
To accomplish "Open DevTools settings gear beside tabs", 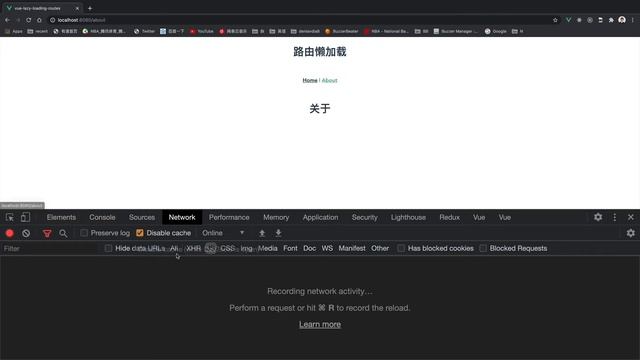I will click(x=598, y=217).
